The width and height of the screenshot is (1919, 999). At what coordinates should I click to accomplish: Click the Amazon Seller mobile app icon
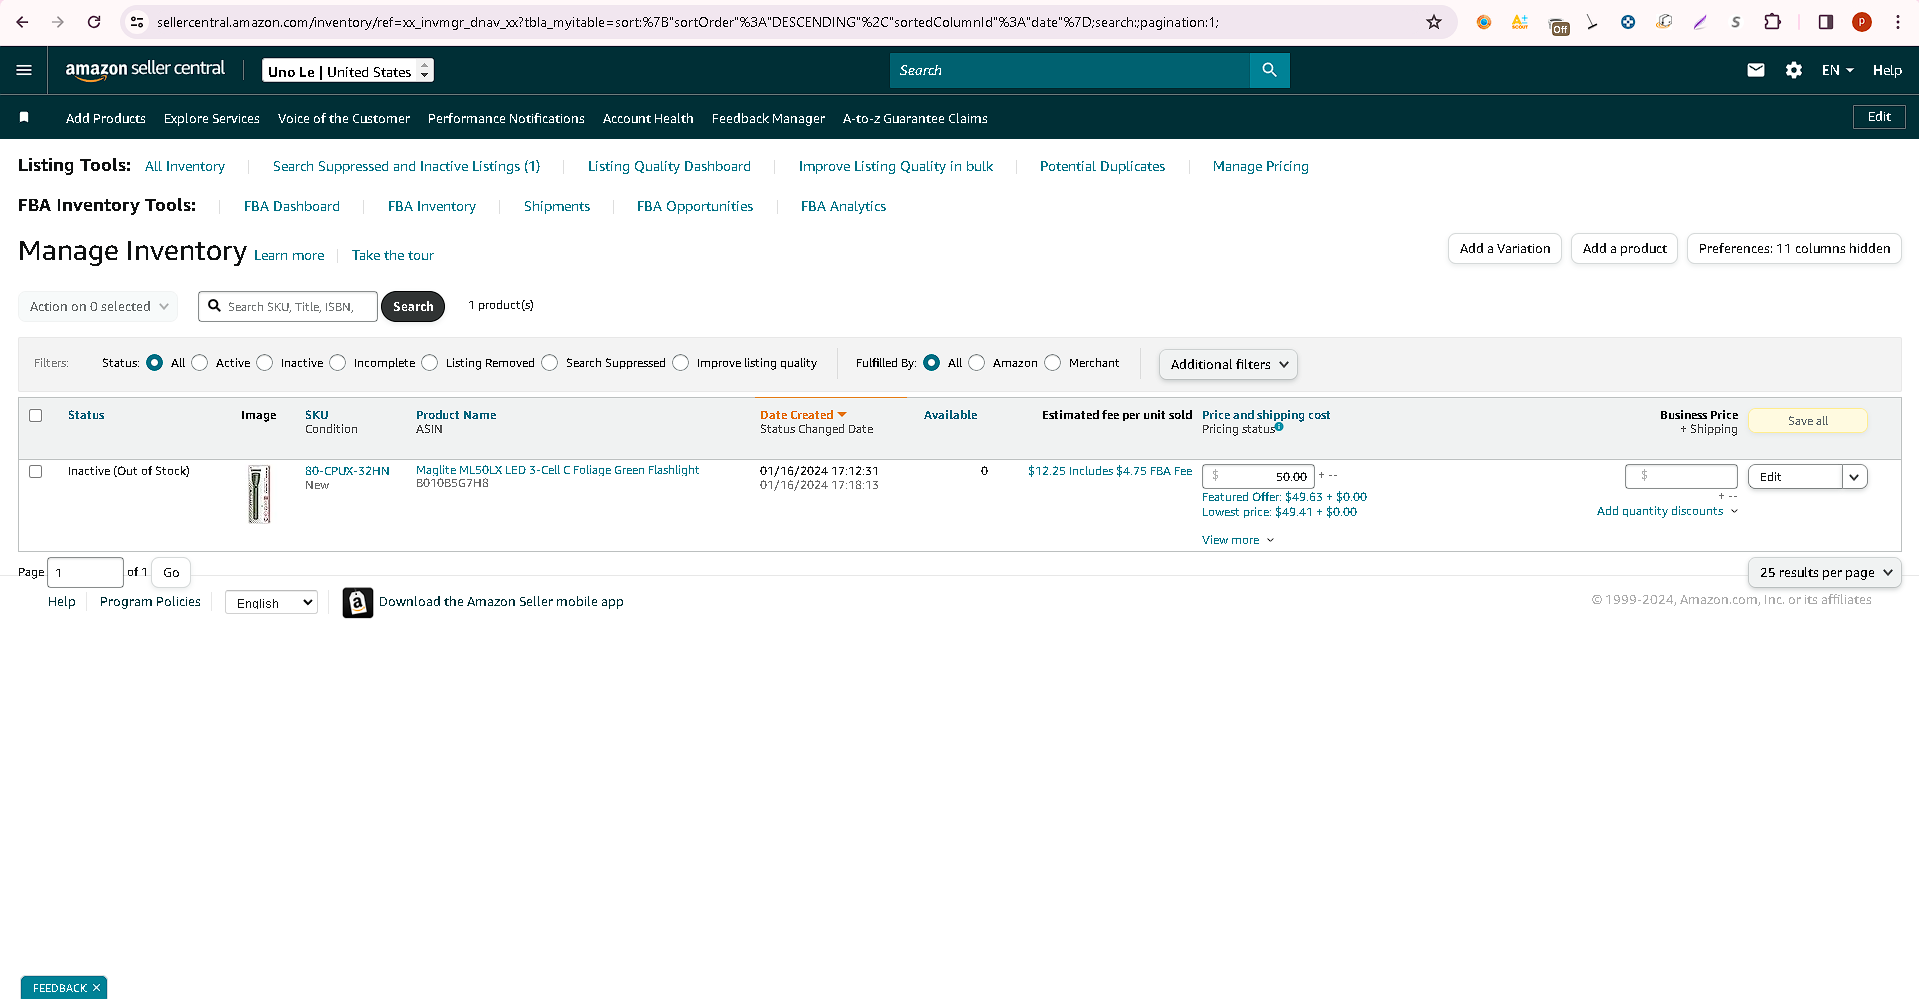point(357,602)
